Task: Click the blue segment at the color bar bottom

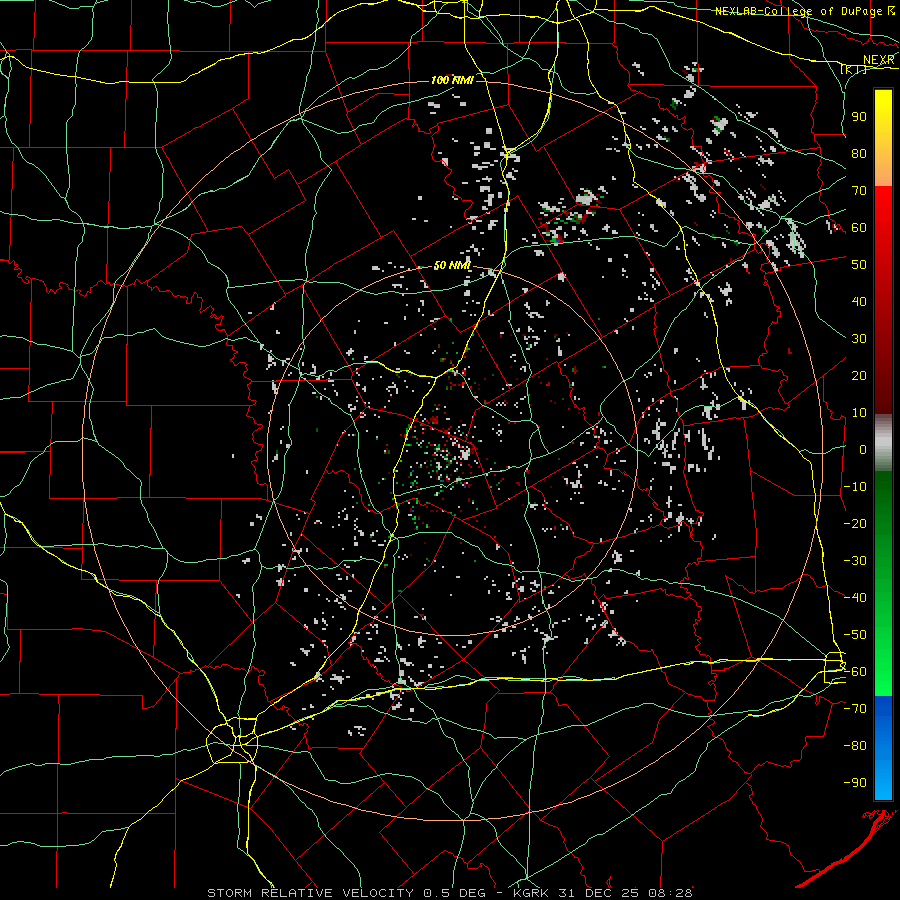Action: [883, 747]
